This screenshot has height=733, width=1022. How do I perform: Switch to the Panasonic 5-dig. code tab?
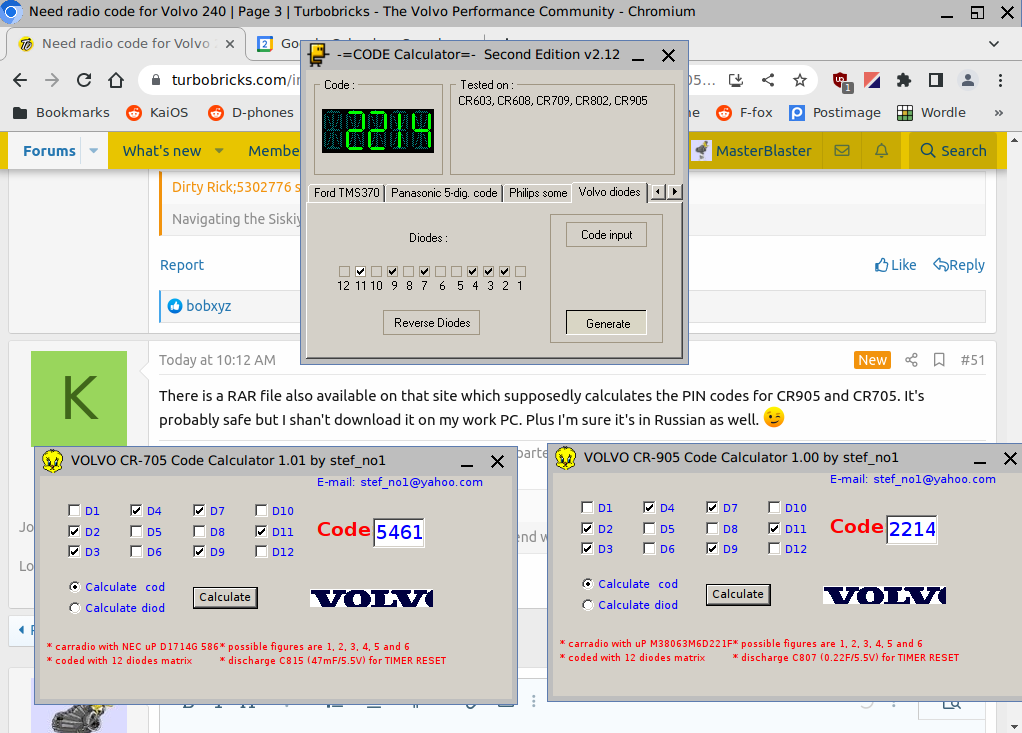pyautogui.click(x=444, y=193)
